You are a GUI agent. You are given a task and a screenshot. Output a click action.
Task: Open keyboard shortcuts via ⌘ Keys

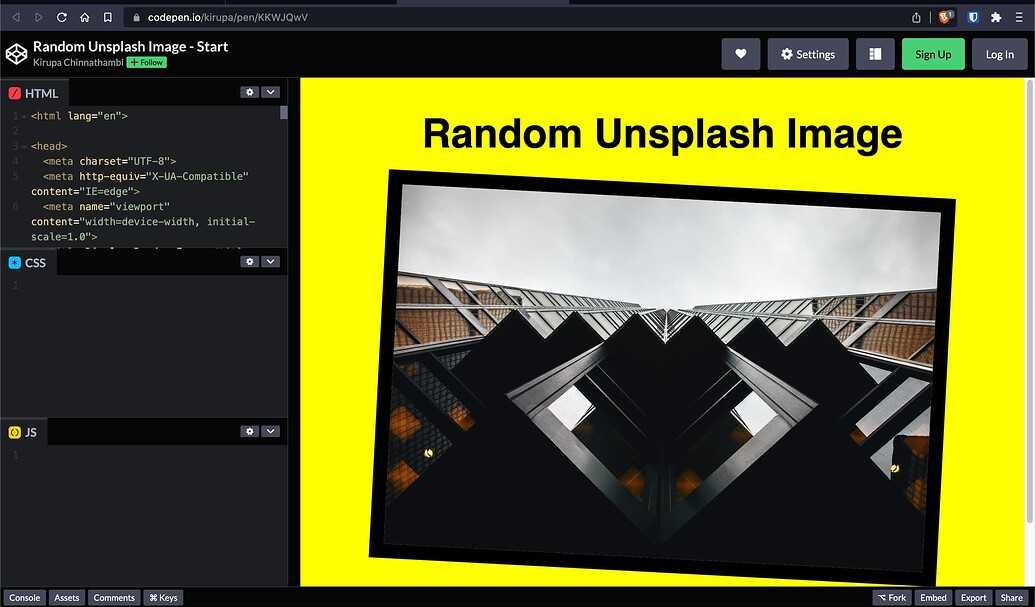[x=163, y=597]
